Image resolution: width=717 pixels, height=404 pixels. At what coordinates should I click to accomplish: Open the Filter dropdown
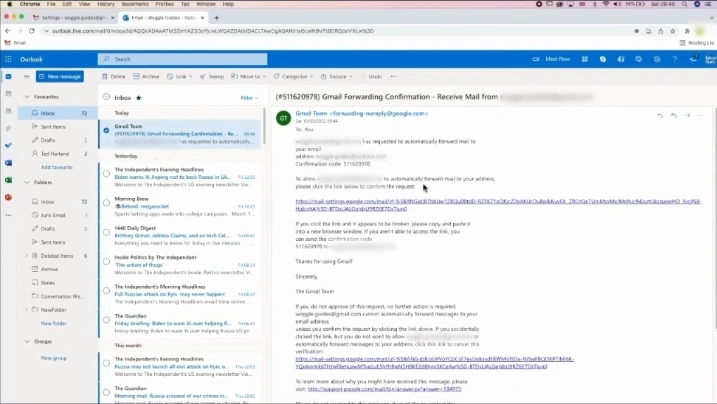pos(249,98)
